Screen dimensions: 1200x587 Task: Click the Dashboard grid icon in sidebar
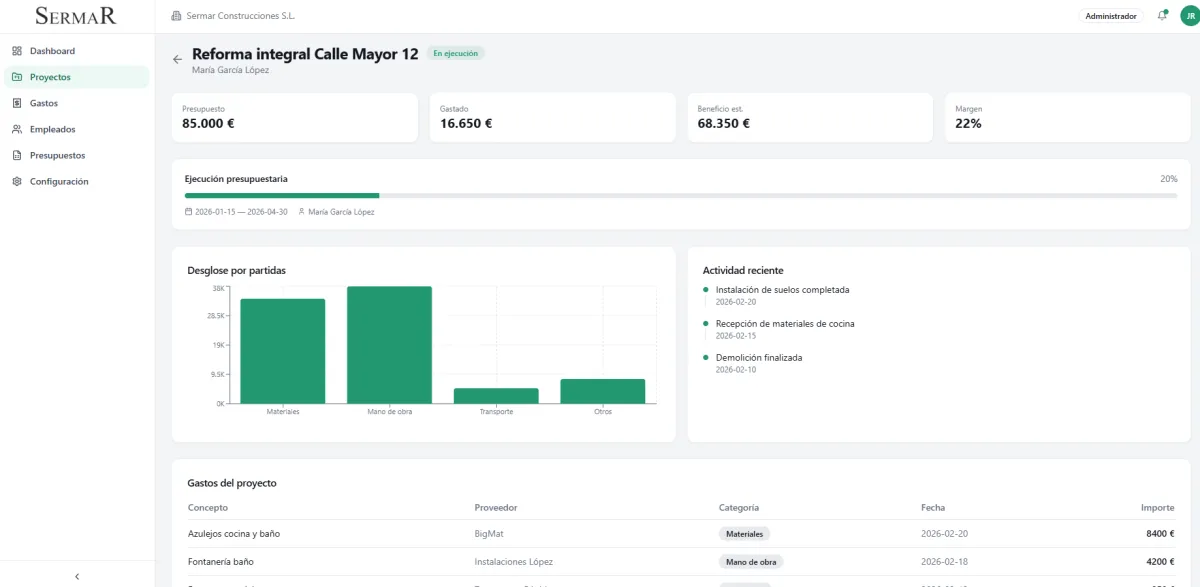17,51
